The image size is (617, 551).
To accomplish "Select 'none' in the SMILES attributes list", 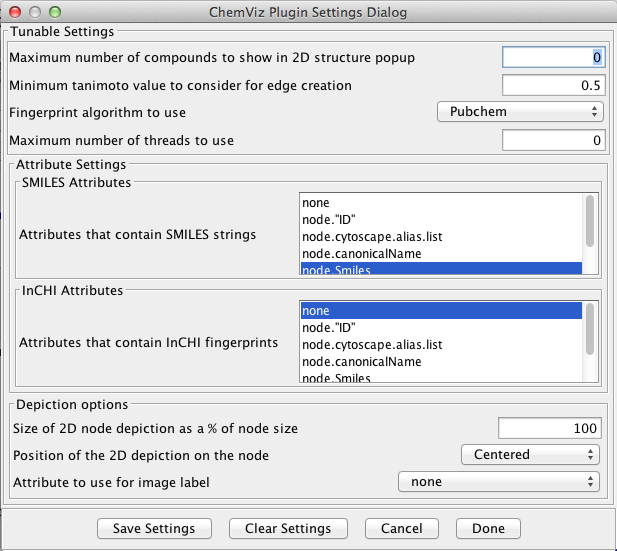I will pos(440,203).
